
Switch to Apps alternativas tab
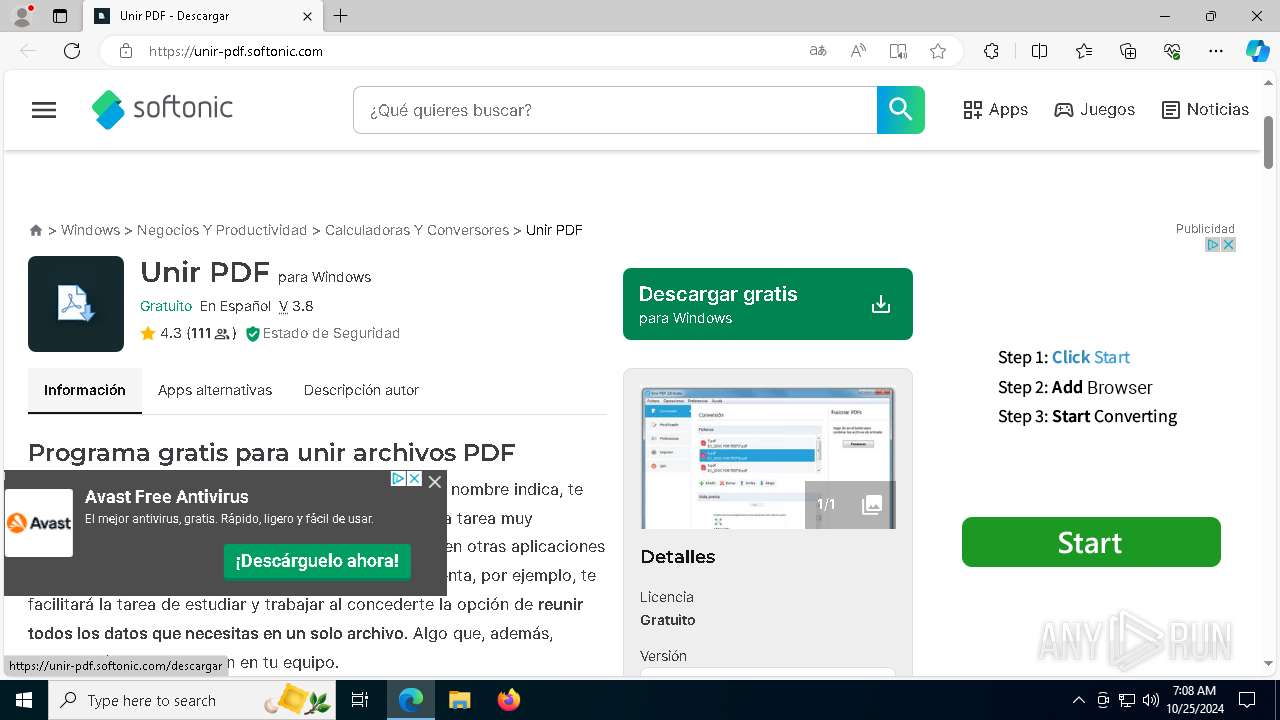pos(215,390)
